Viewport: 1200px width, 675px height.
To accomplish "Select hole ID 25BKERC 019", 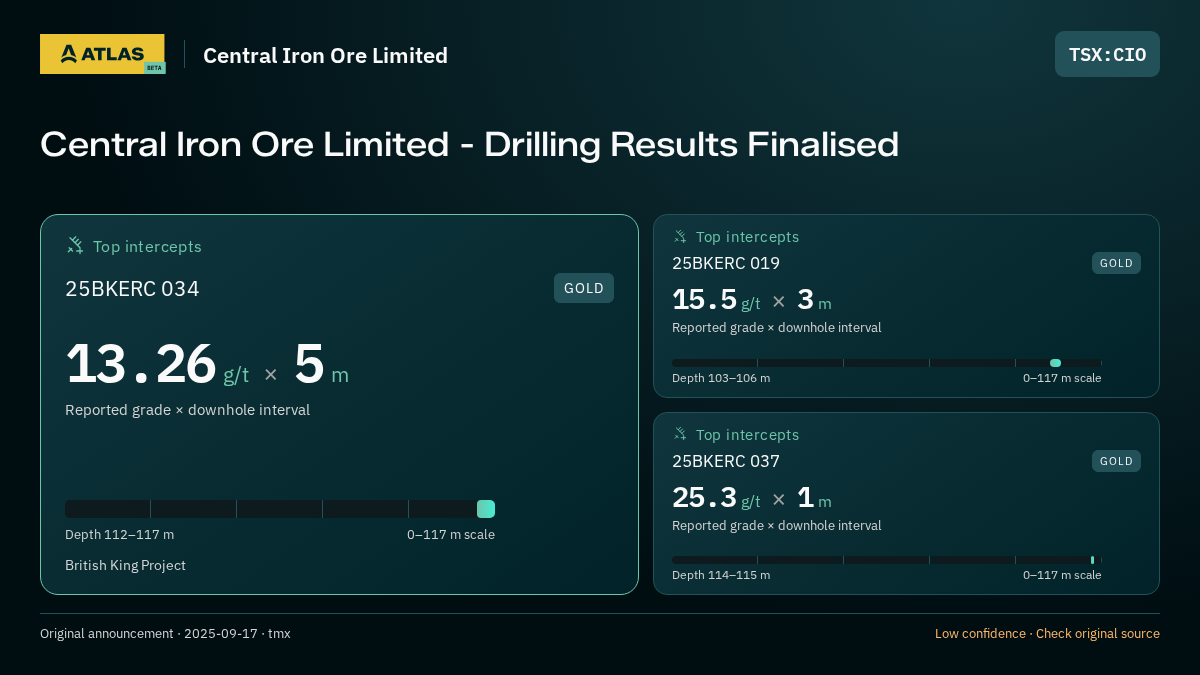I will [x=726, y=263].
